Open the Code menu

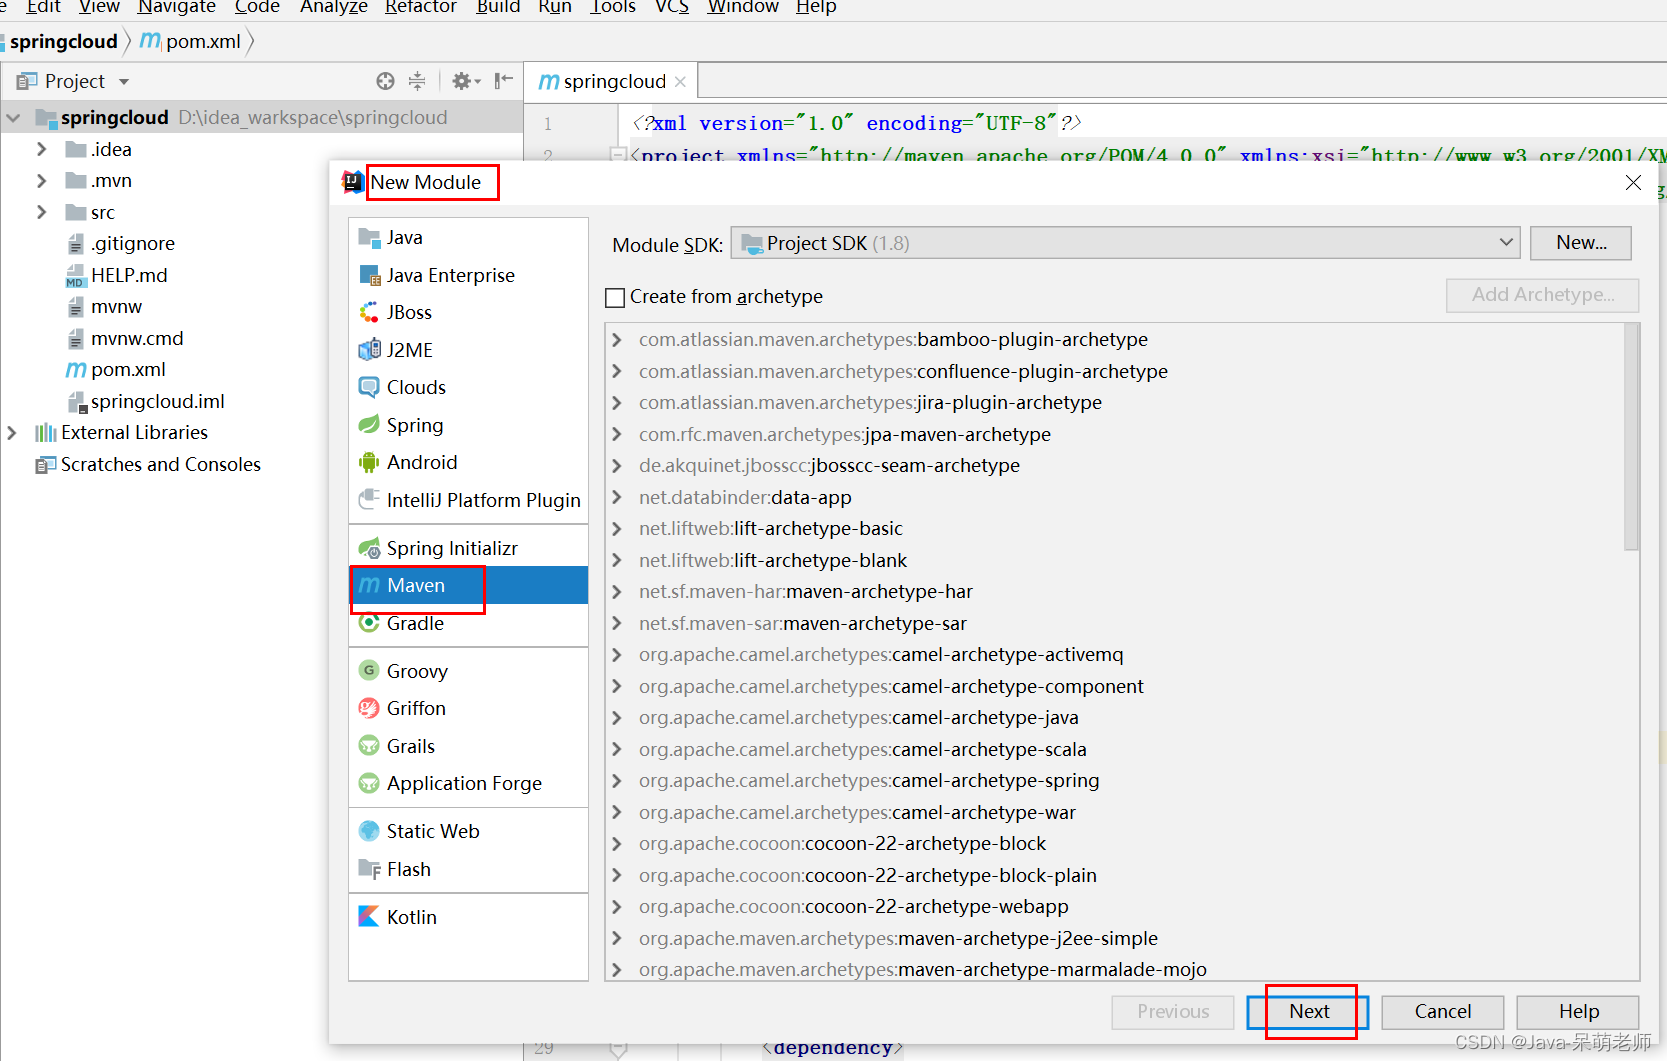pyautogui.click(x=257, y=7)
